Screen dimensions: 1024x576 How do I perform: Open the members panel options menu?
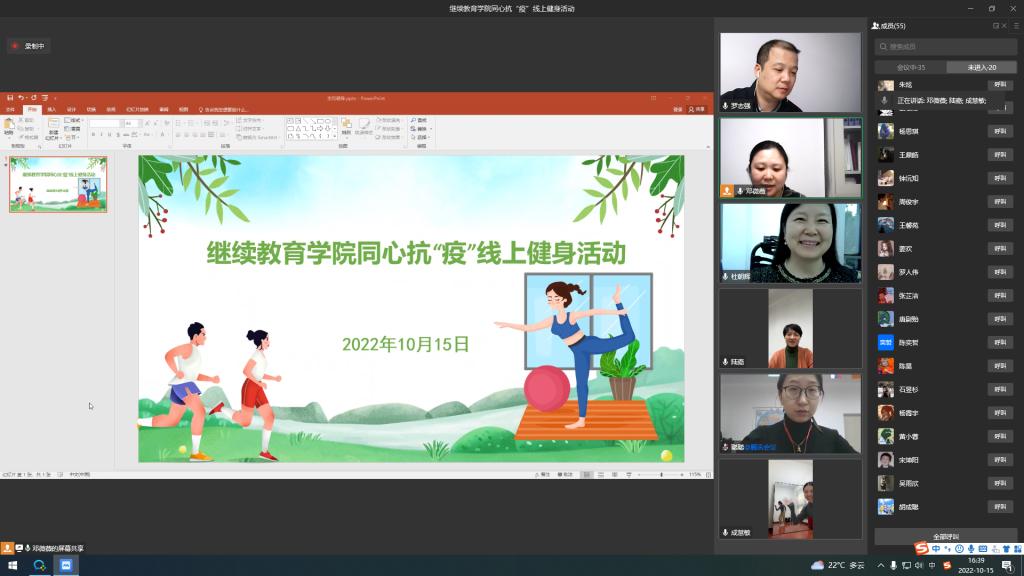(x=1016, y=25)
